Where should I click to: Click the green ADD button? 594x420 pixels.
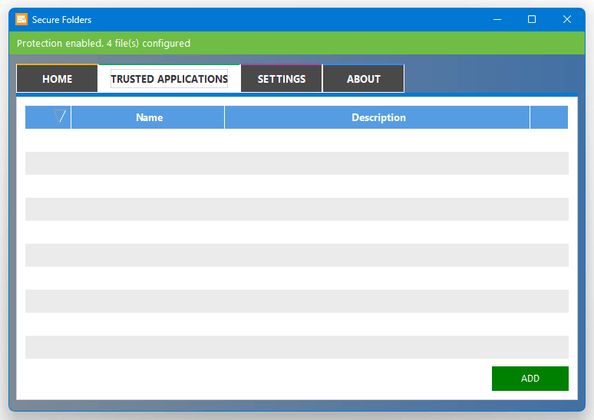coord(530,378)
